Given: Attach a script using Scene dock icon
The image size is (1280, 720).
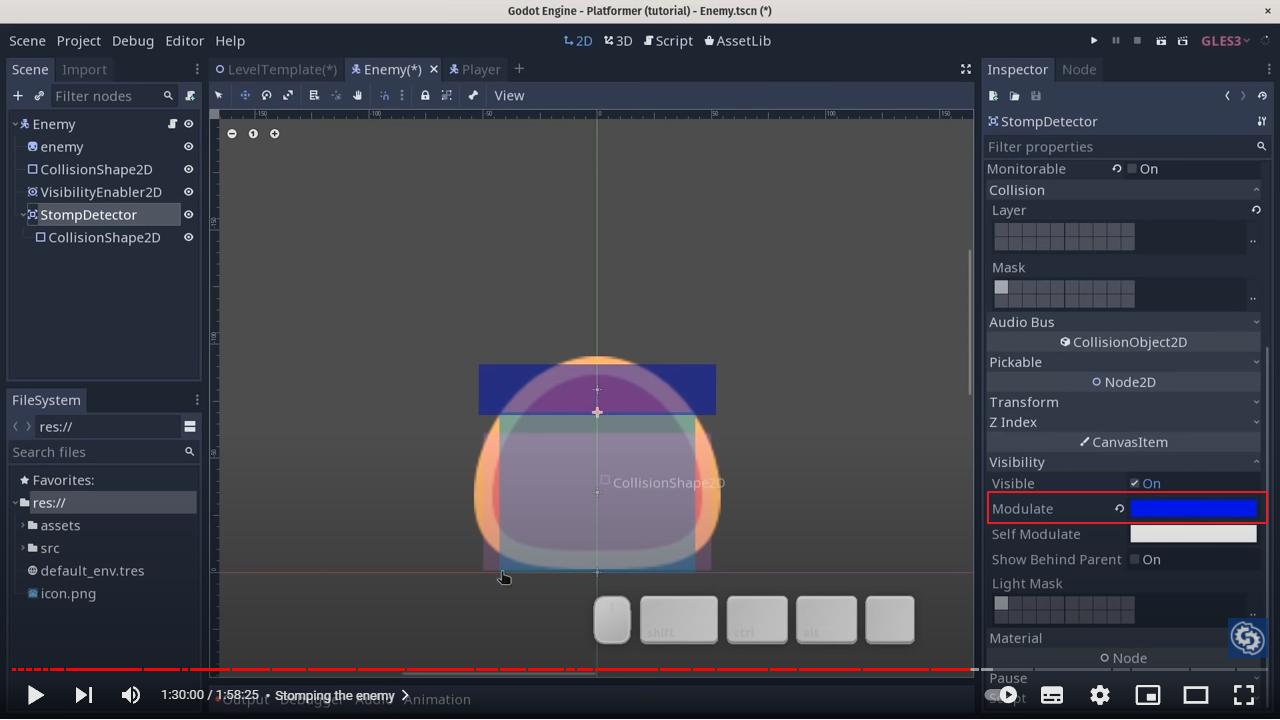Looking at the screenshot, I should 190,96.
